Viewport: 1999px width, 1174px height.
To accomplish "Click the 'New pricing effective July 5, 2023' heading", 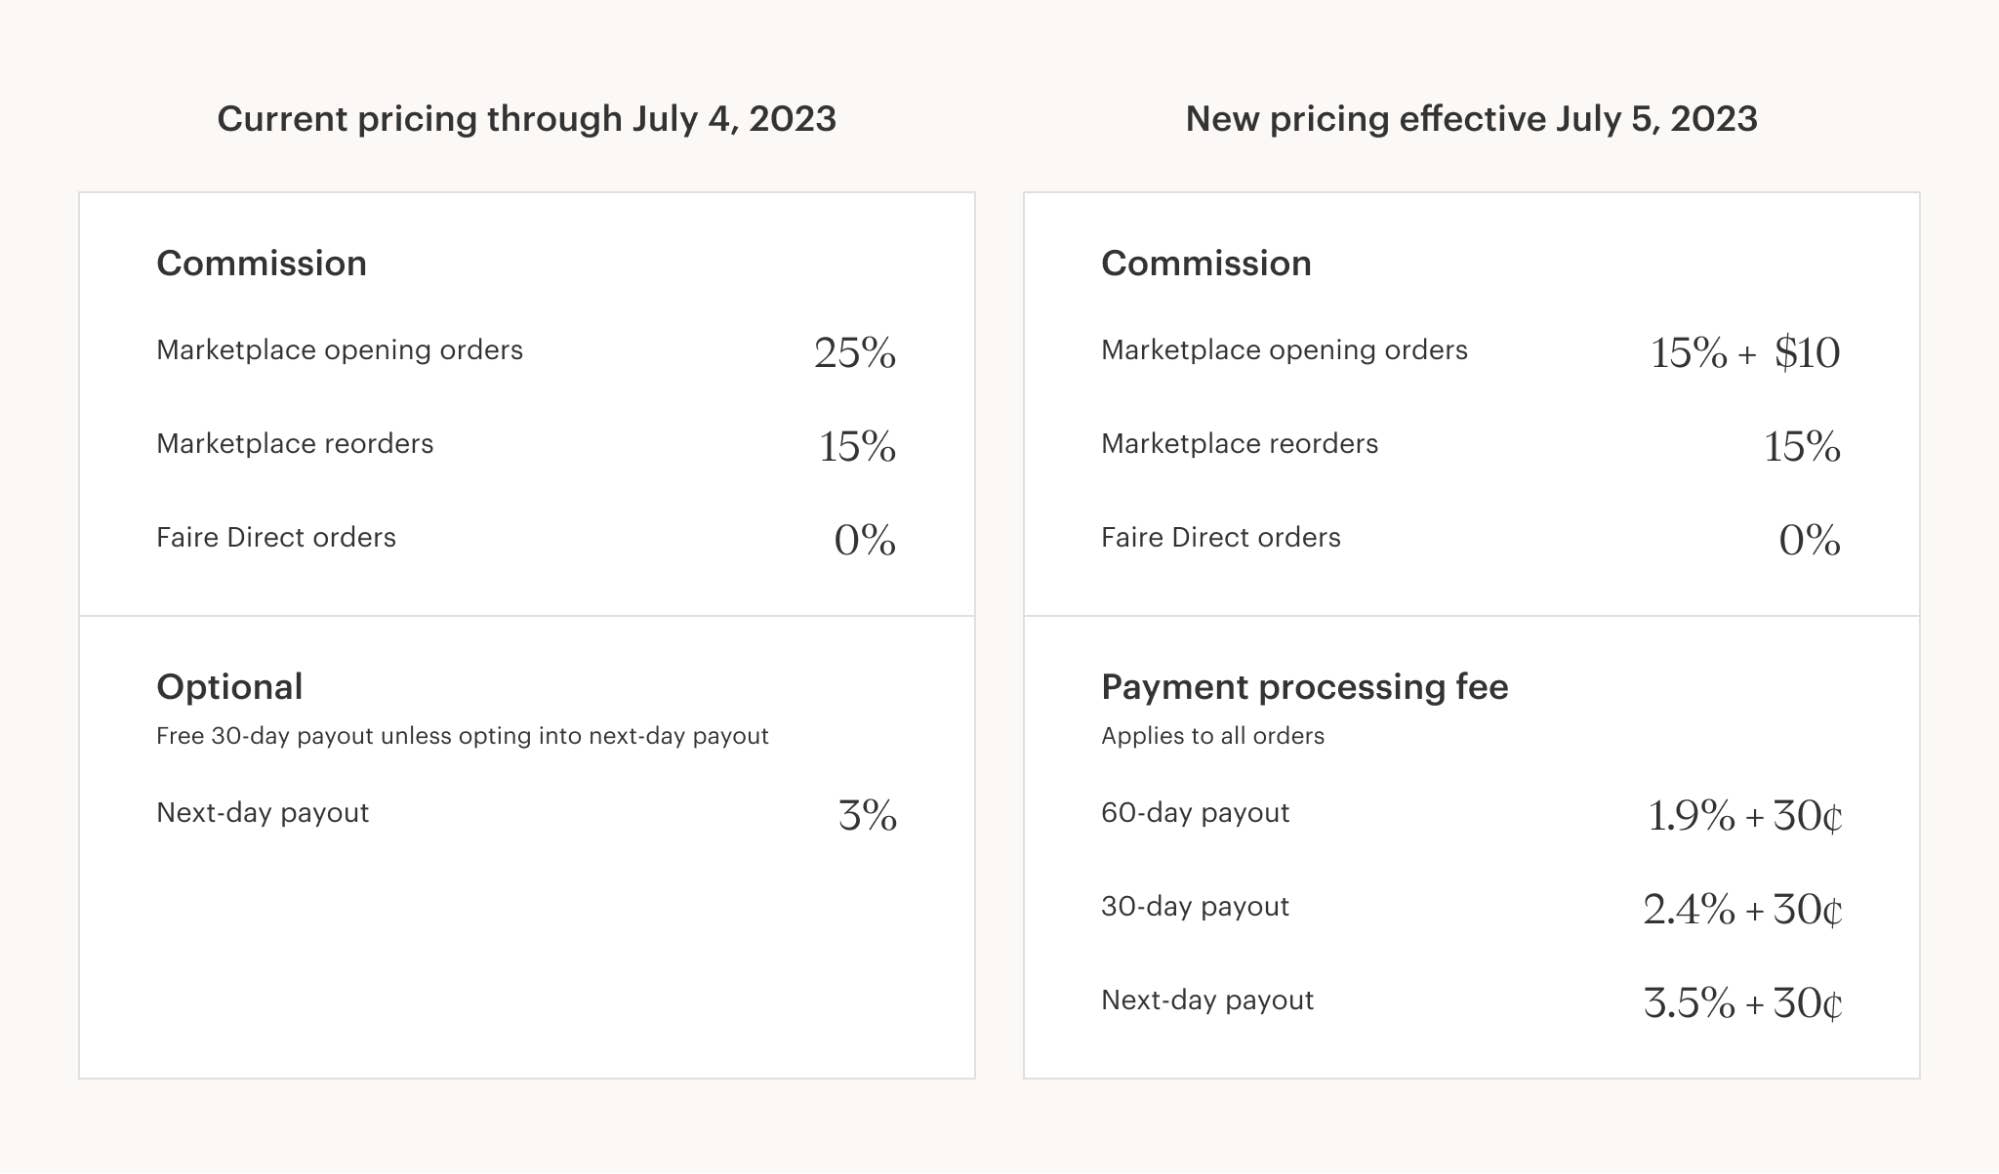I will coord(1471,119).
